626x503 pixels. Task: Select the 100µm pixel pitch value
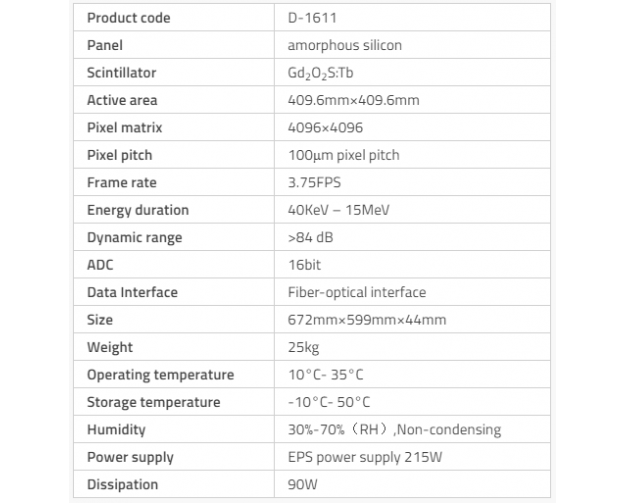point(343,155)
